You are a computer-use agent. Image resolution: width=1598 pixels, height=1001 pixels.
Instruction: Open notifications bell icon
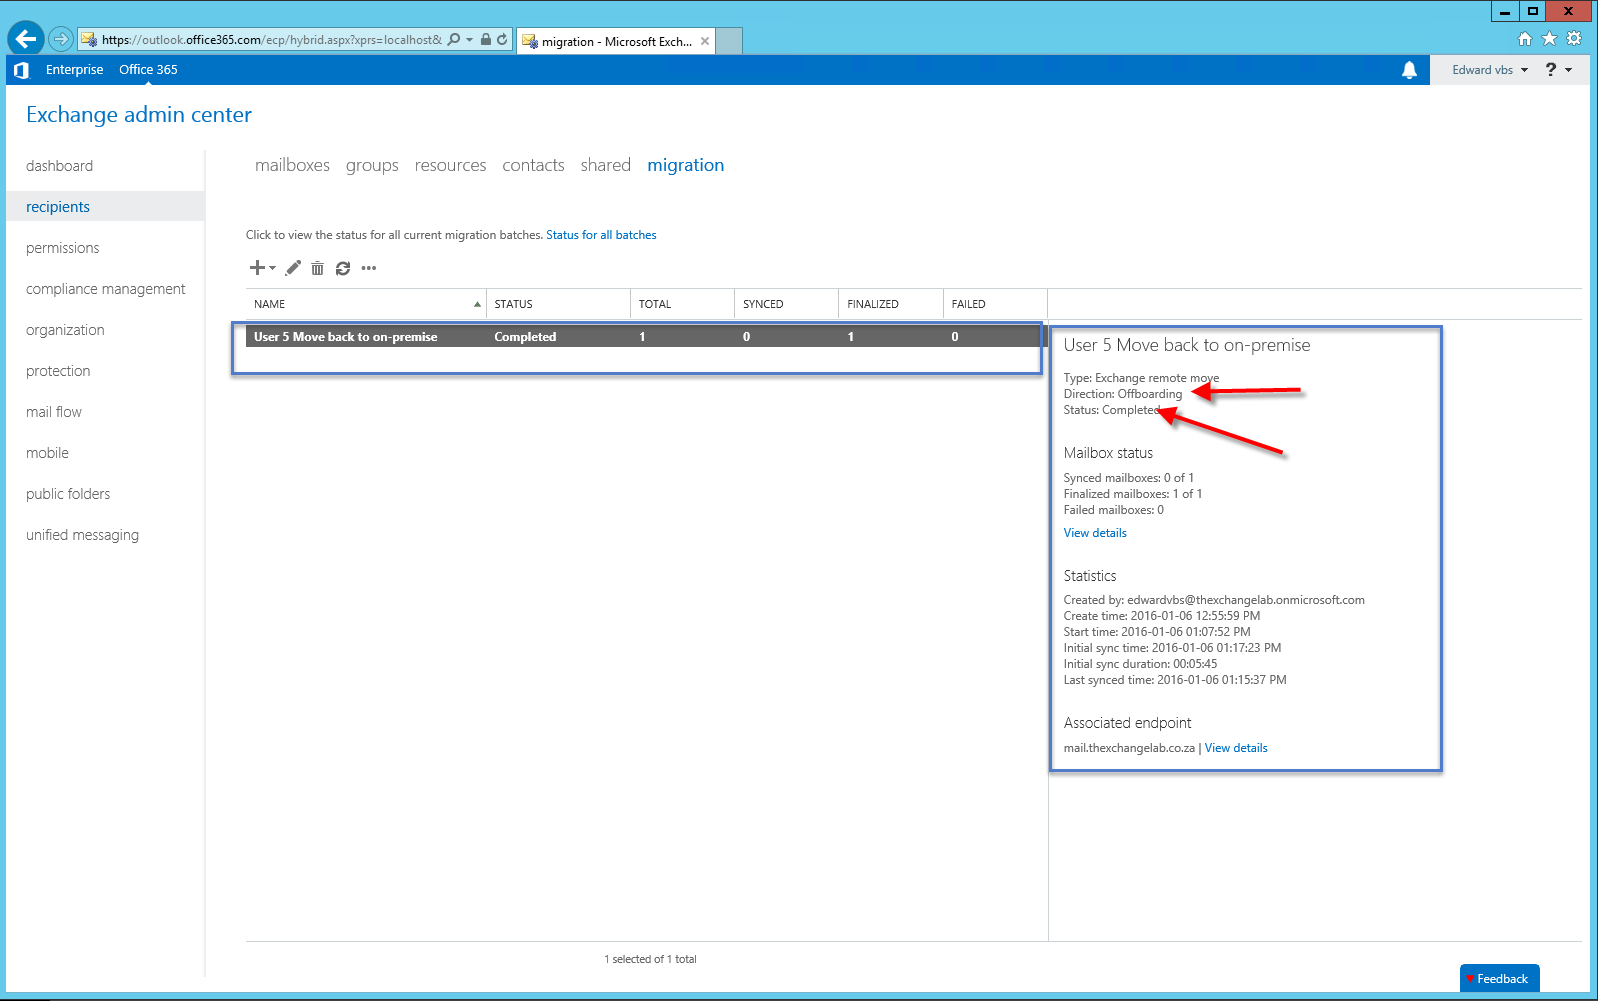point(1409,70)
